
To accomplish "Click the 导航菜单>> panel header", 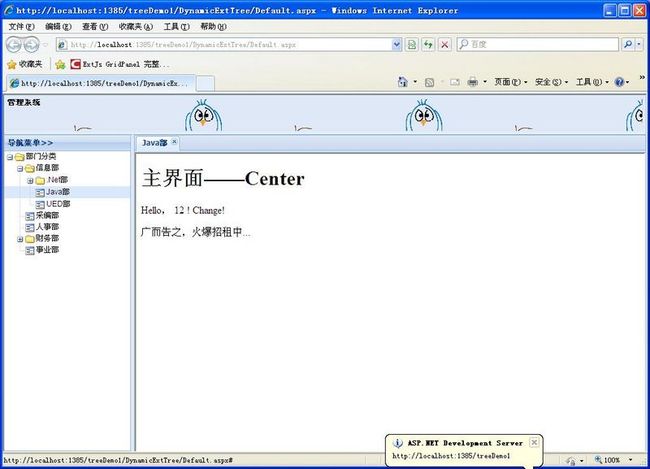I will [x=67, y=143].
